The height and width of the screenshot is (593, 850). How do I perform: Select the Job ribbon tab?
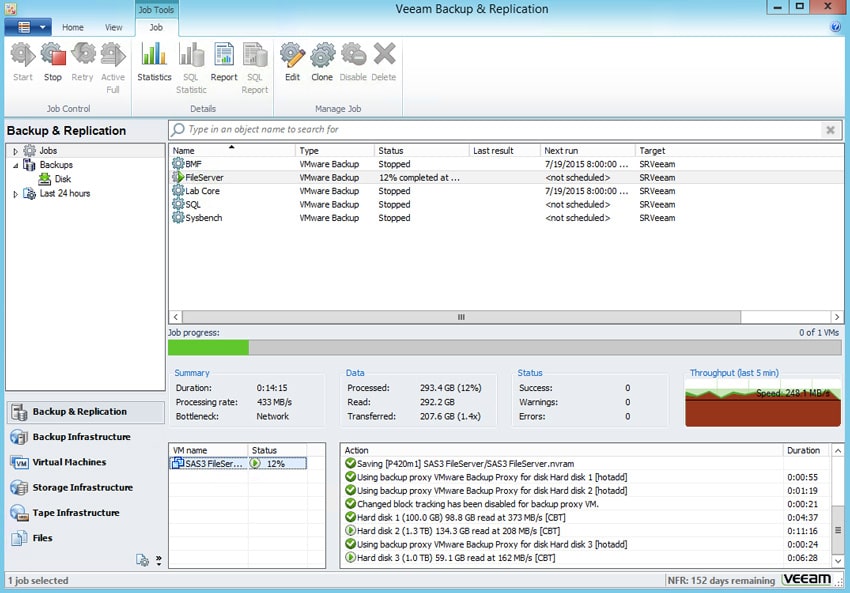coord(156,27)
